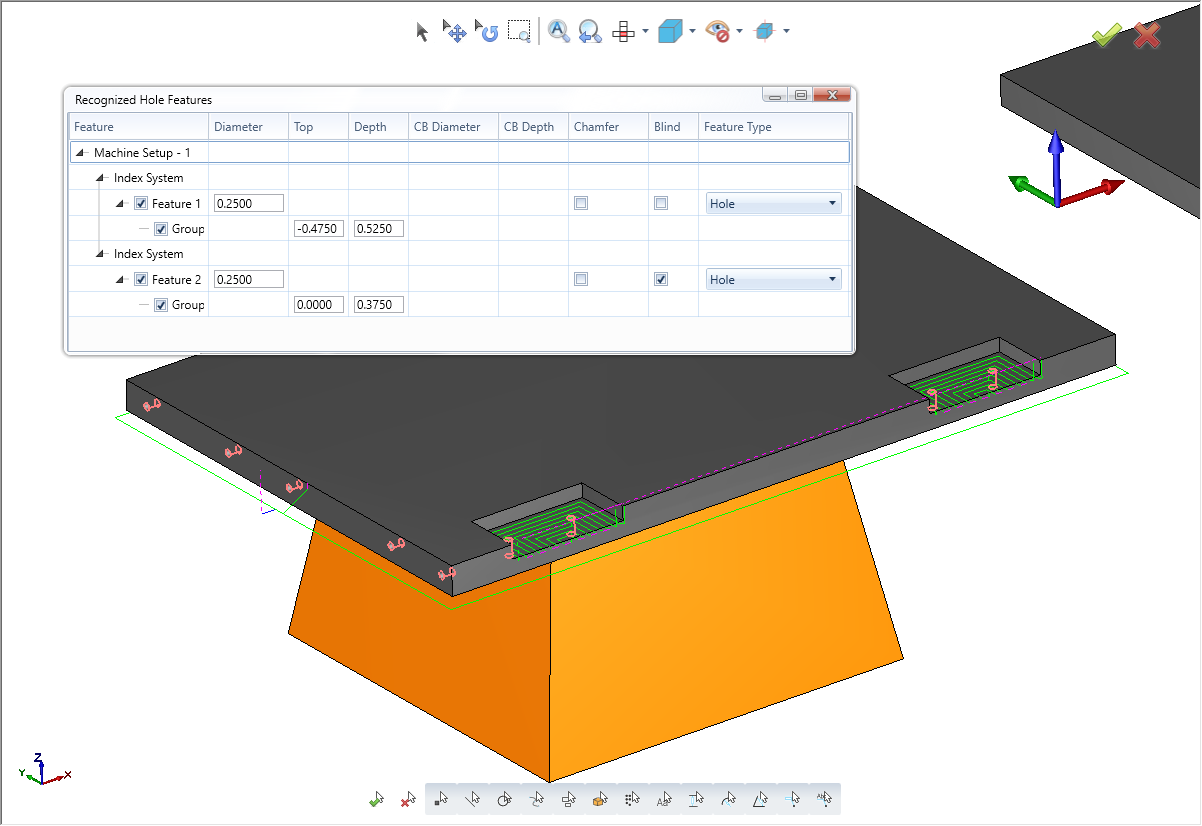Activate the Zoom Window tool

point(519,31)
